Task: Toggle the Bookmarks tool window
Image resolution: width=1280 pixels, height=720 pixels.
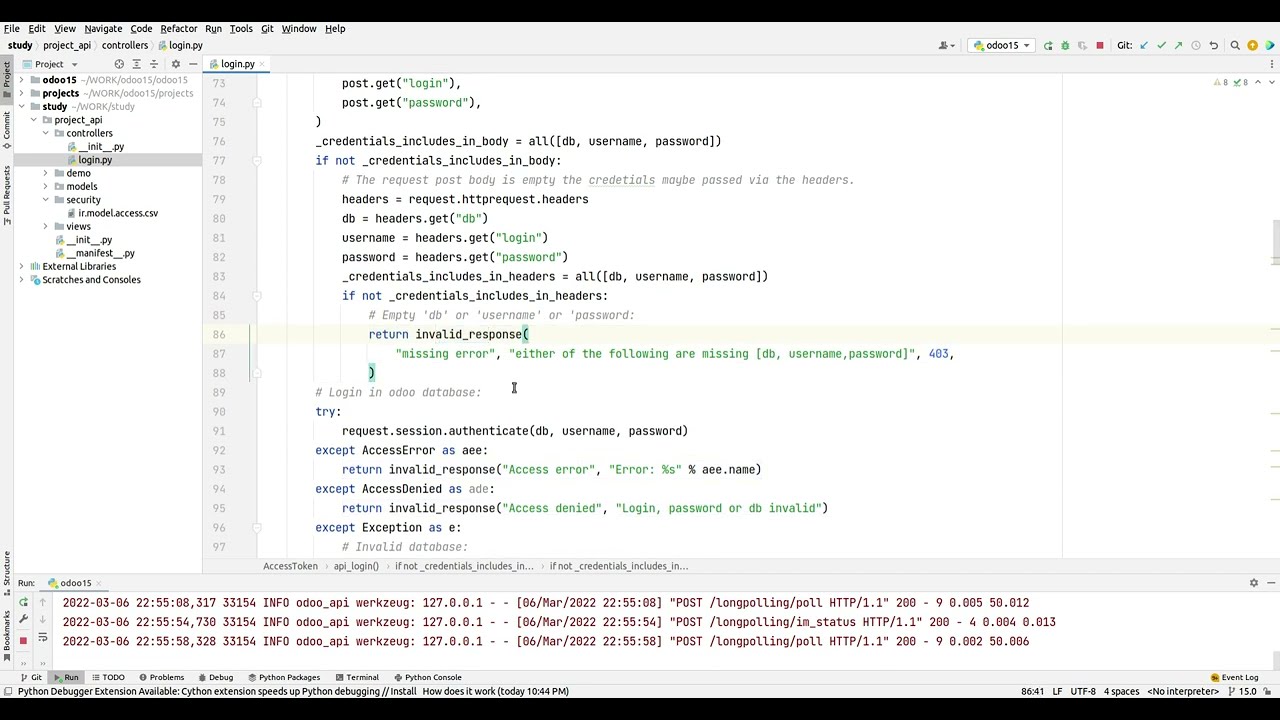Action: pos(6,634)
